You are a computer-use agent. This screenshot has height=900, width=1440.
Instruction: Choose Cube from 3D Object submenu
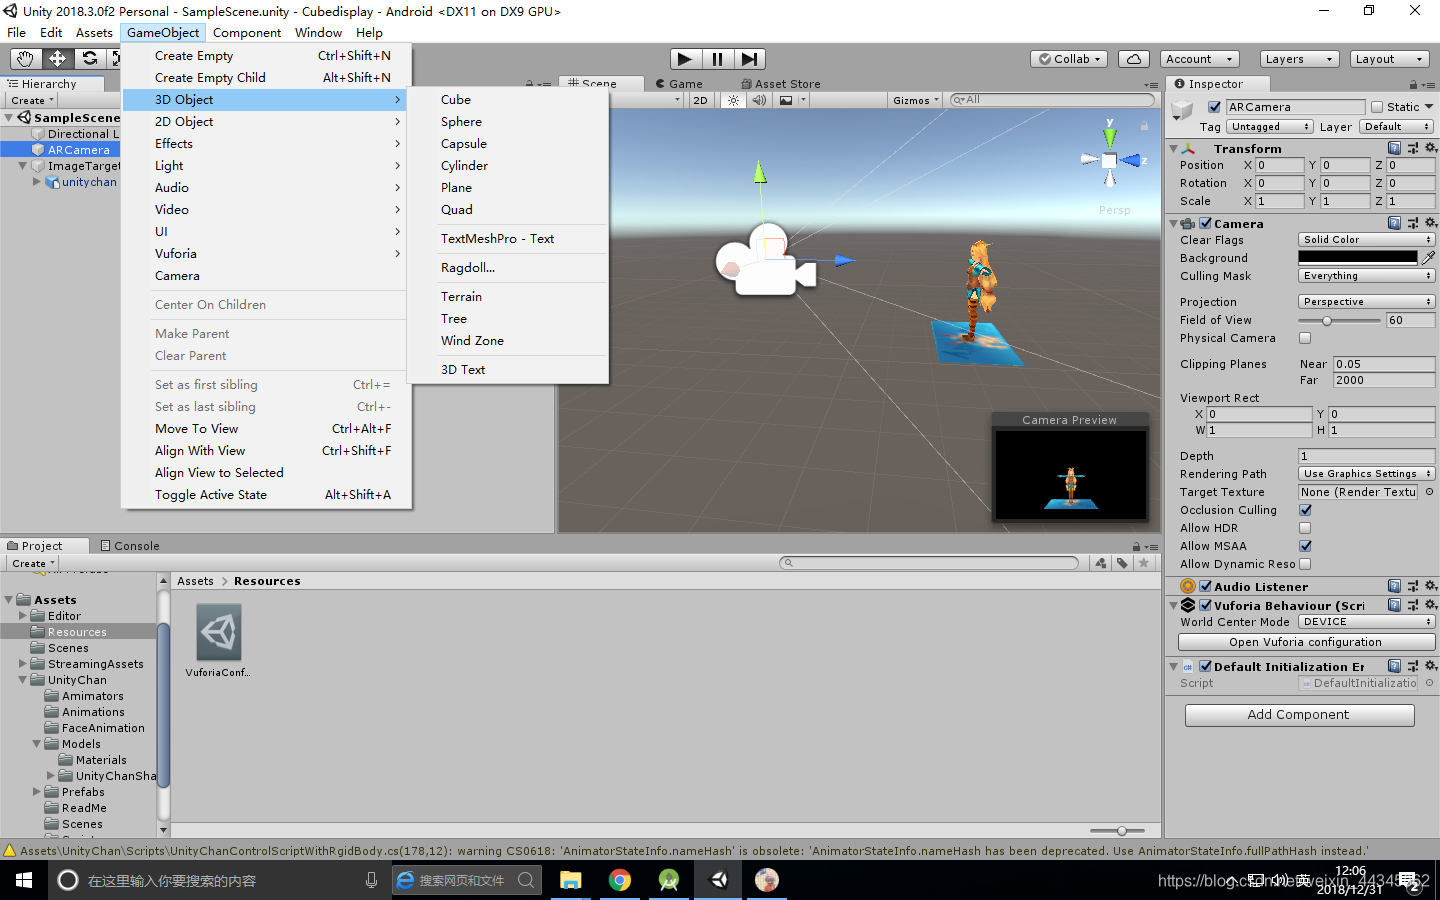[x=508, y=100]
